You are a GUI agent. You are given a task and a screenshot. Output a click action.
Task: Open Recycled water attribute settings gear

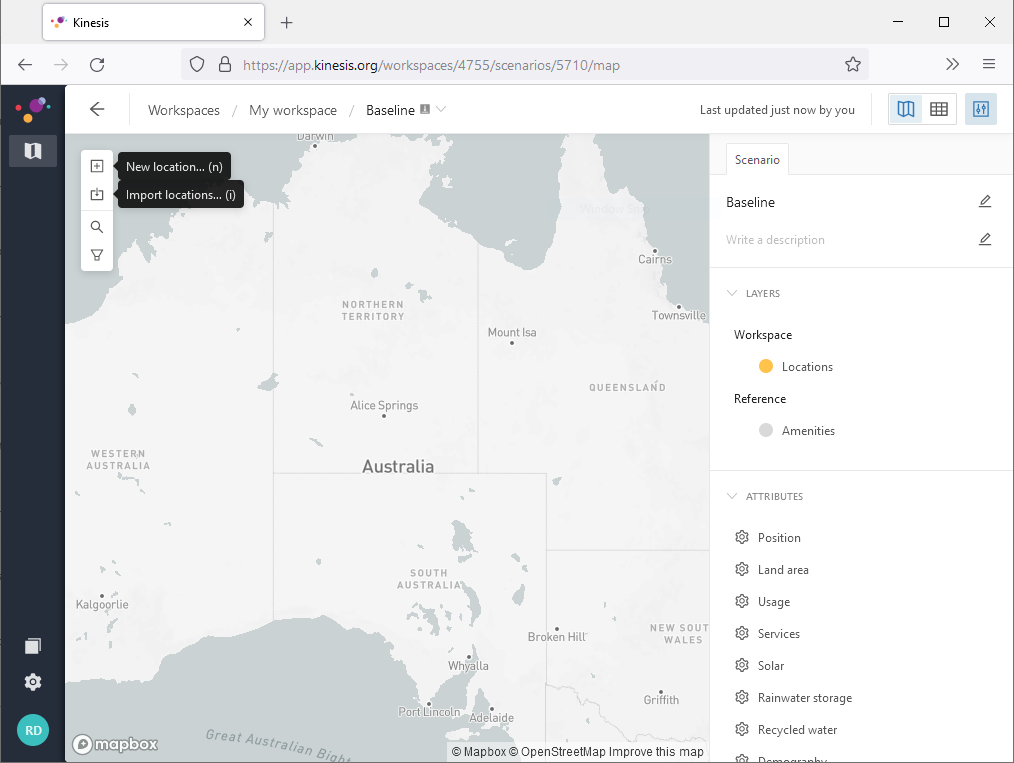[x=742, y=729]
